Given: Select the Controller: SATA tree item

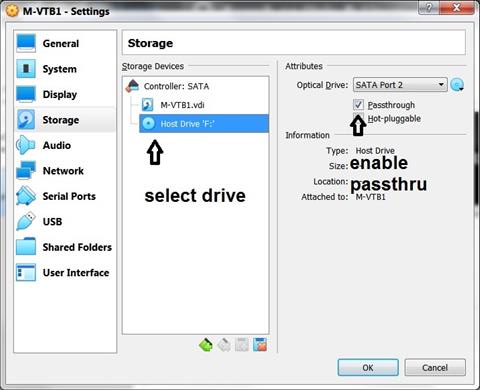Looking at the screenshot, I should click(176, 86).
